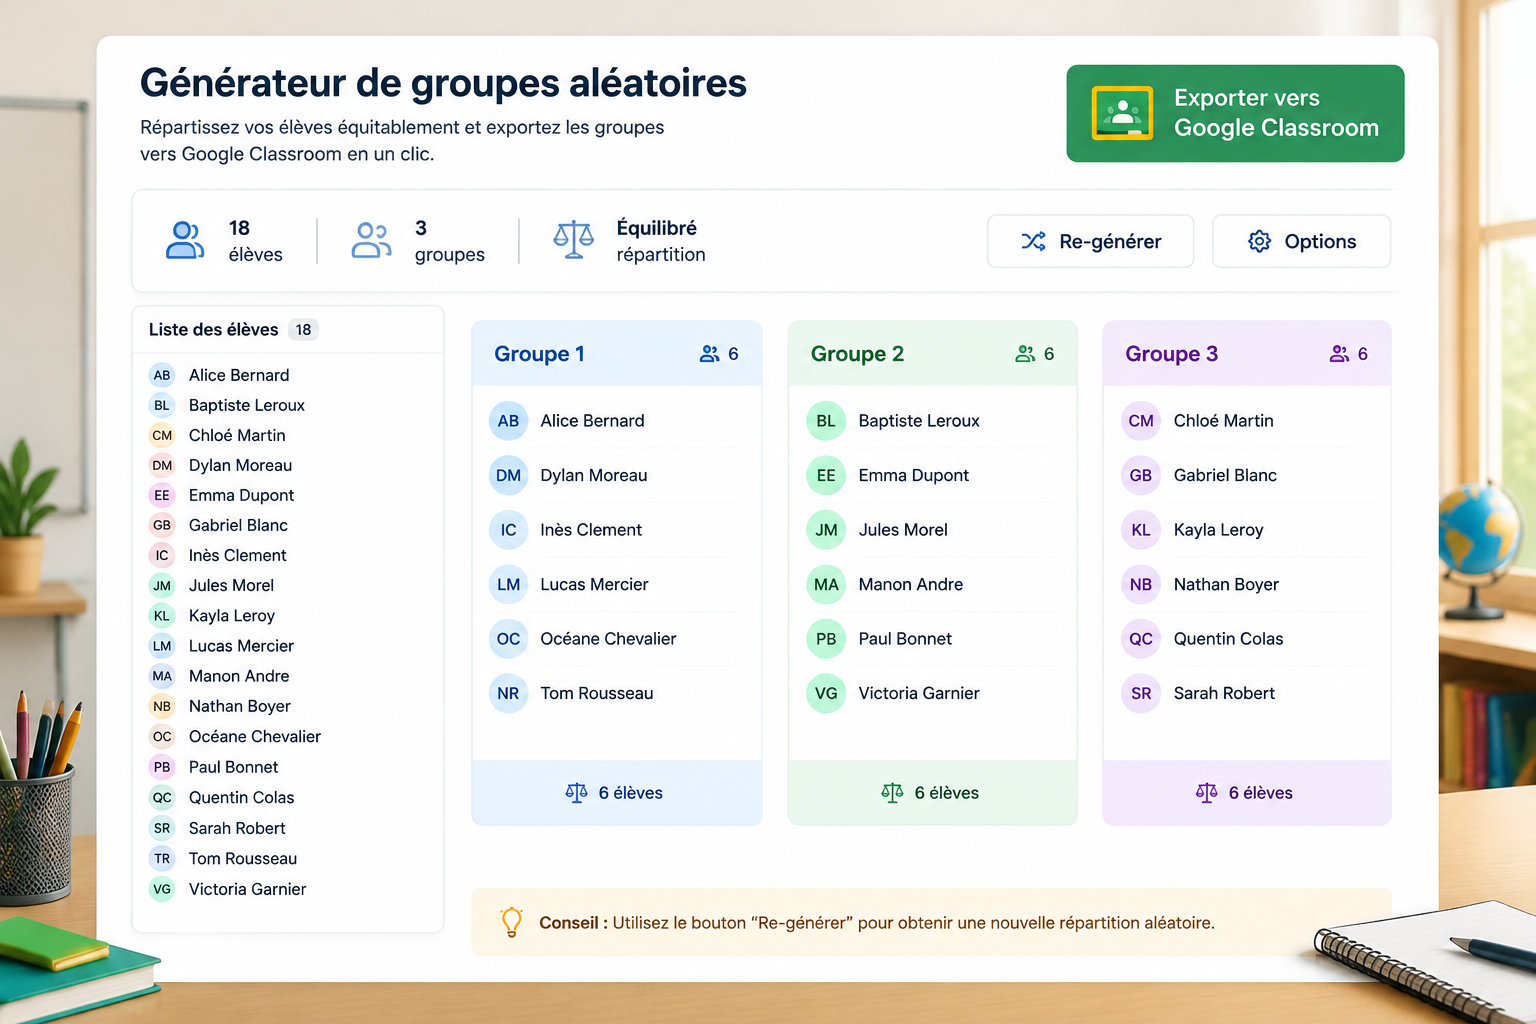Click the TR avatar in the student list
The width and height of the screenshot is (1536, 1024).
(162, 859)
